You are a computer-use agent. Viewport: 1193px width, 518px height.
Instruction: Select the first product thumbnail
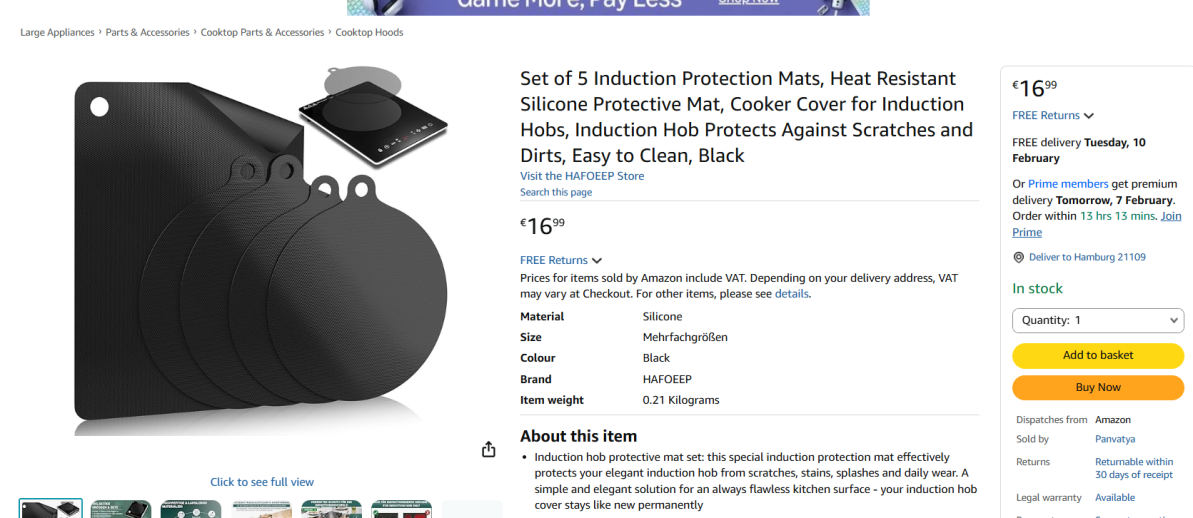point(50,509)
